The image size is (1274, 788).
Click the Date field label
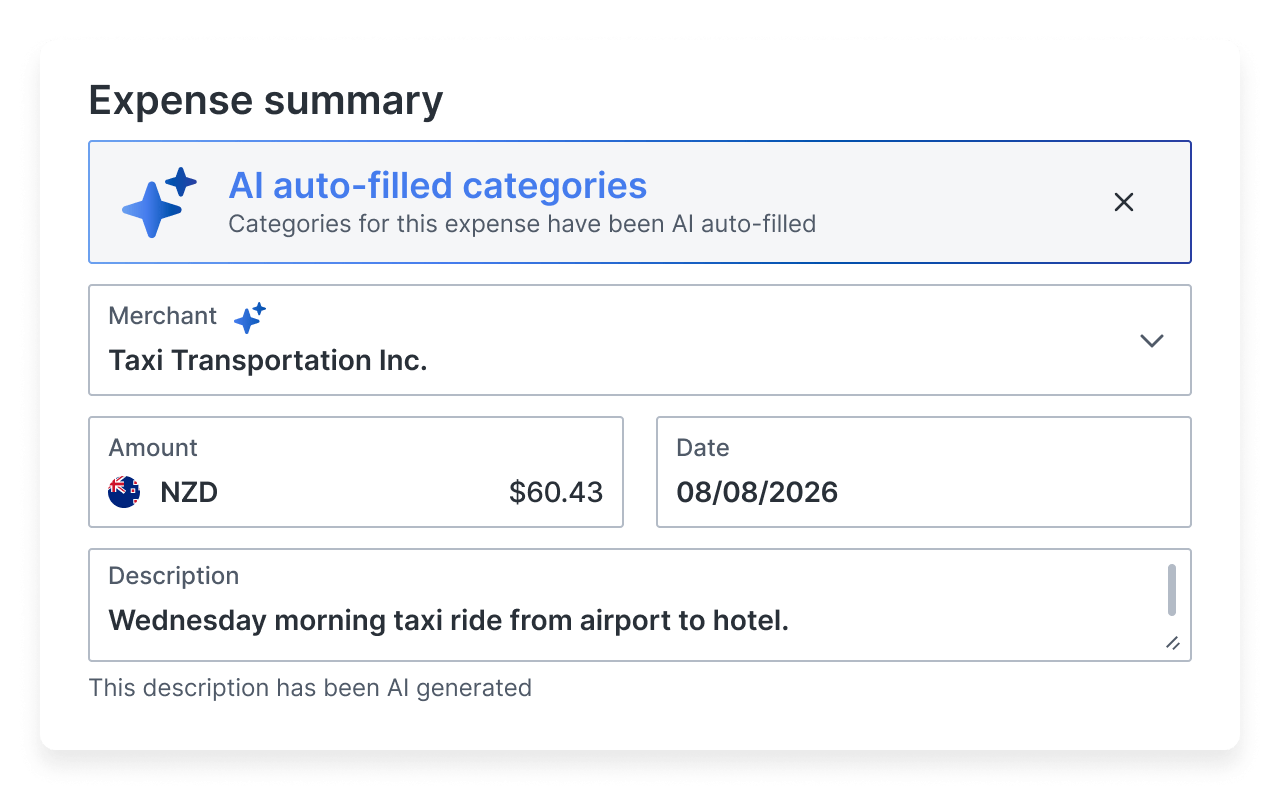click(703, 448)
